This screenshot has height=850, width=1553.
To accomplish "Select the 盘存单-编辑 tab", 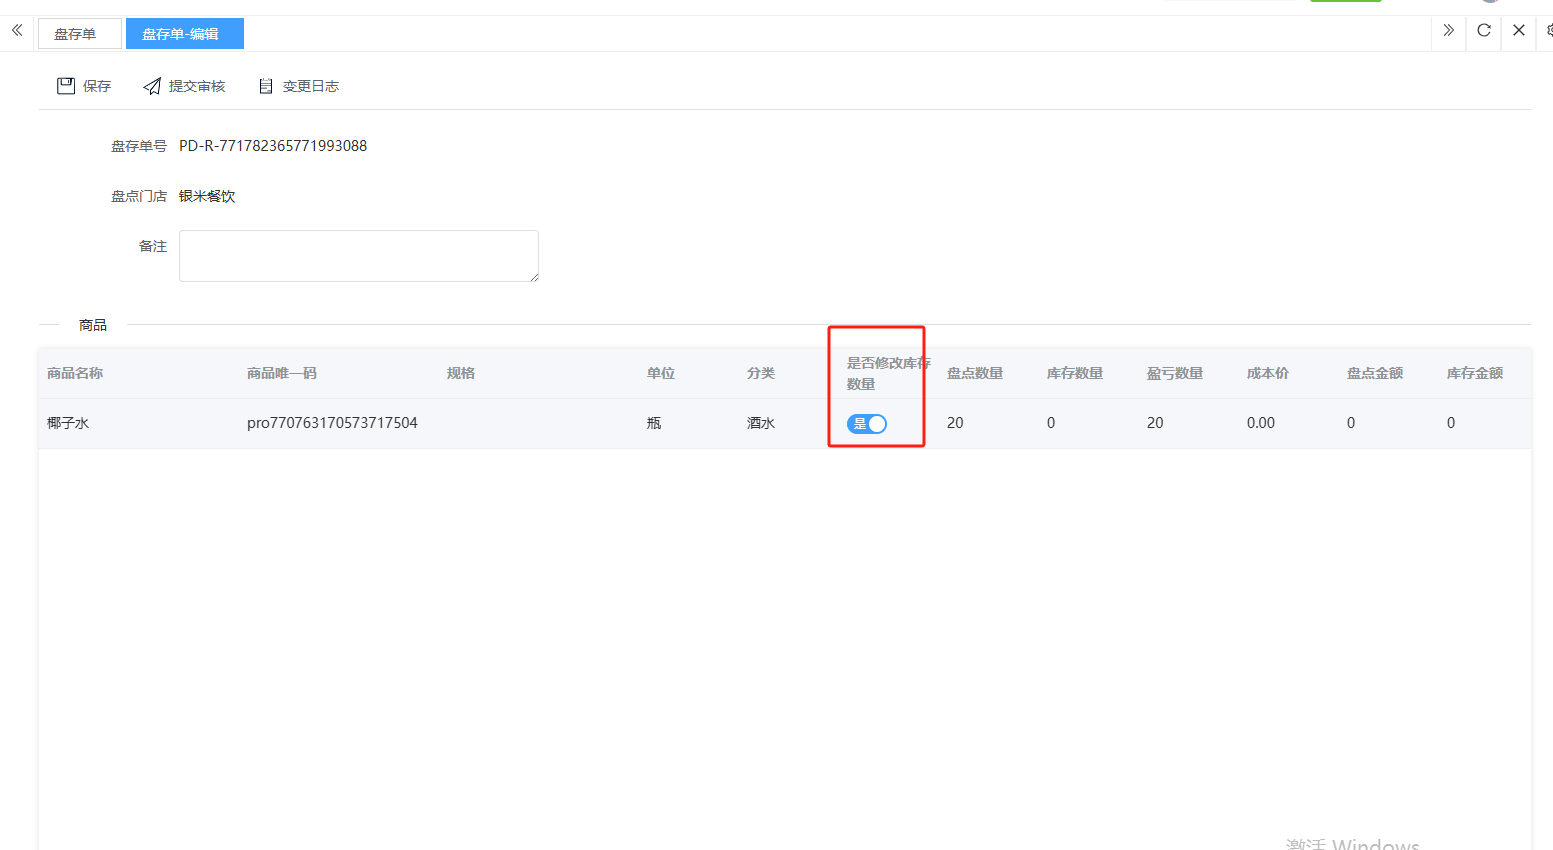I will pos(181,34).
